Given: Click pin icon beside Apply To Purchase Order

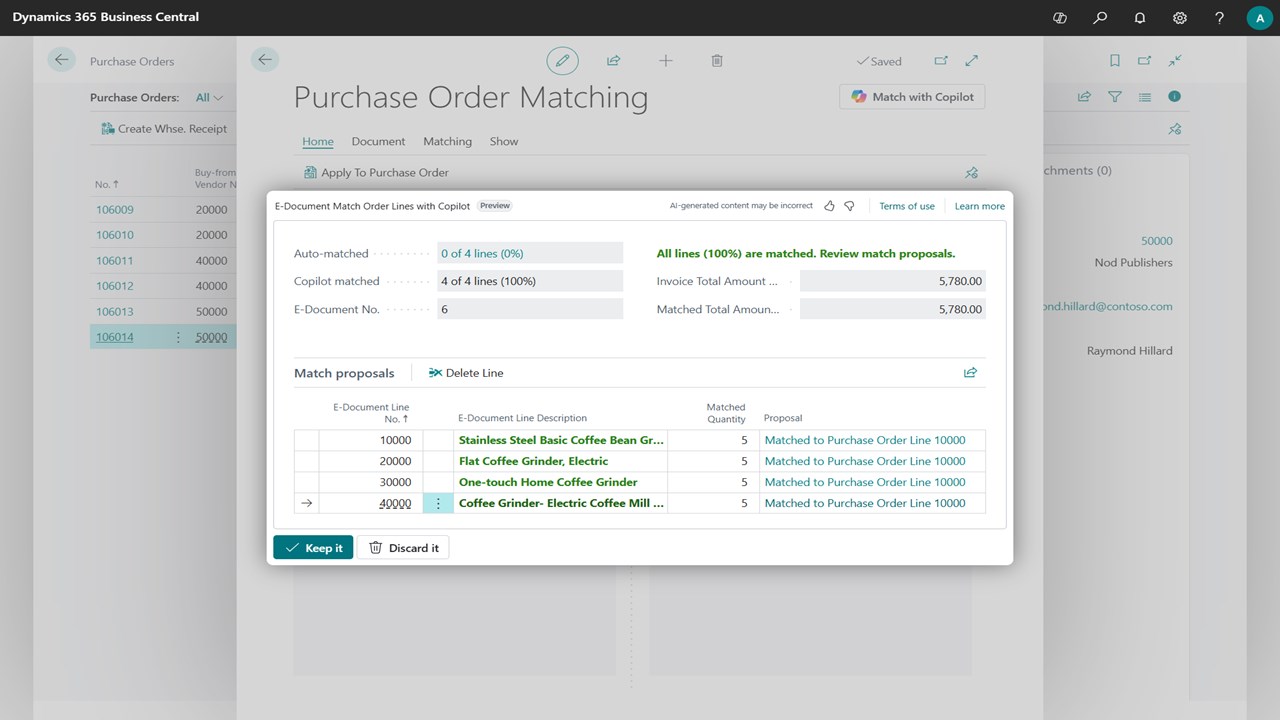Looking at the screenshot, I should click(x=971, y=173).
